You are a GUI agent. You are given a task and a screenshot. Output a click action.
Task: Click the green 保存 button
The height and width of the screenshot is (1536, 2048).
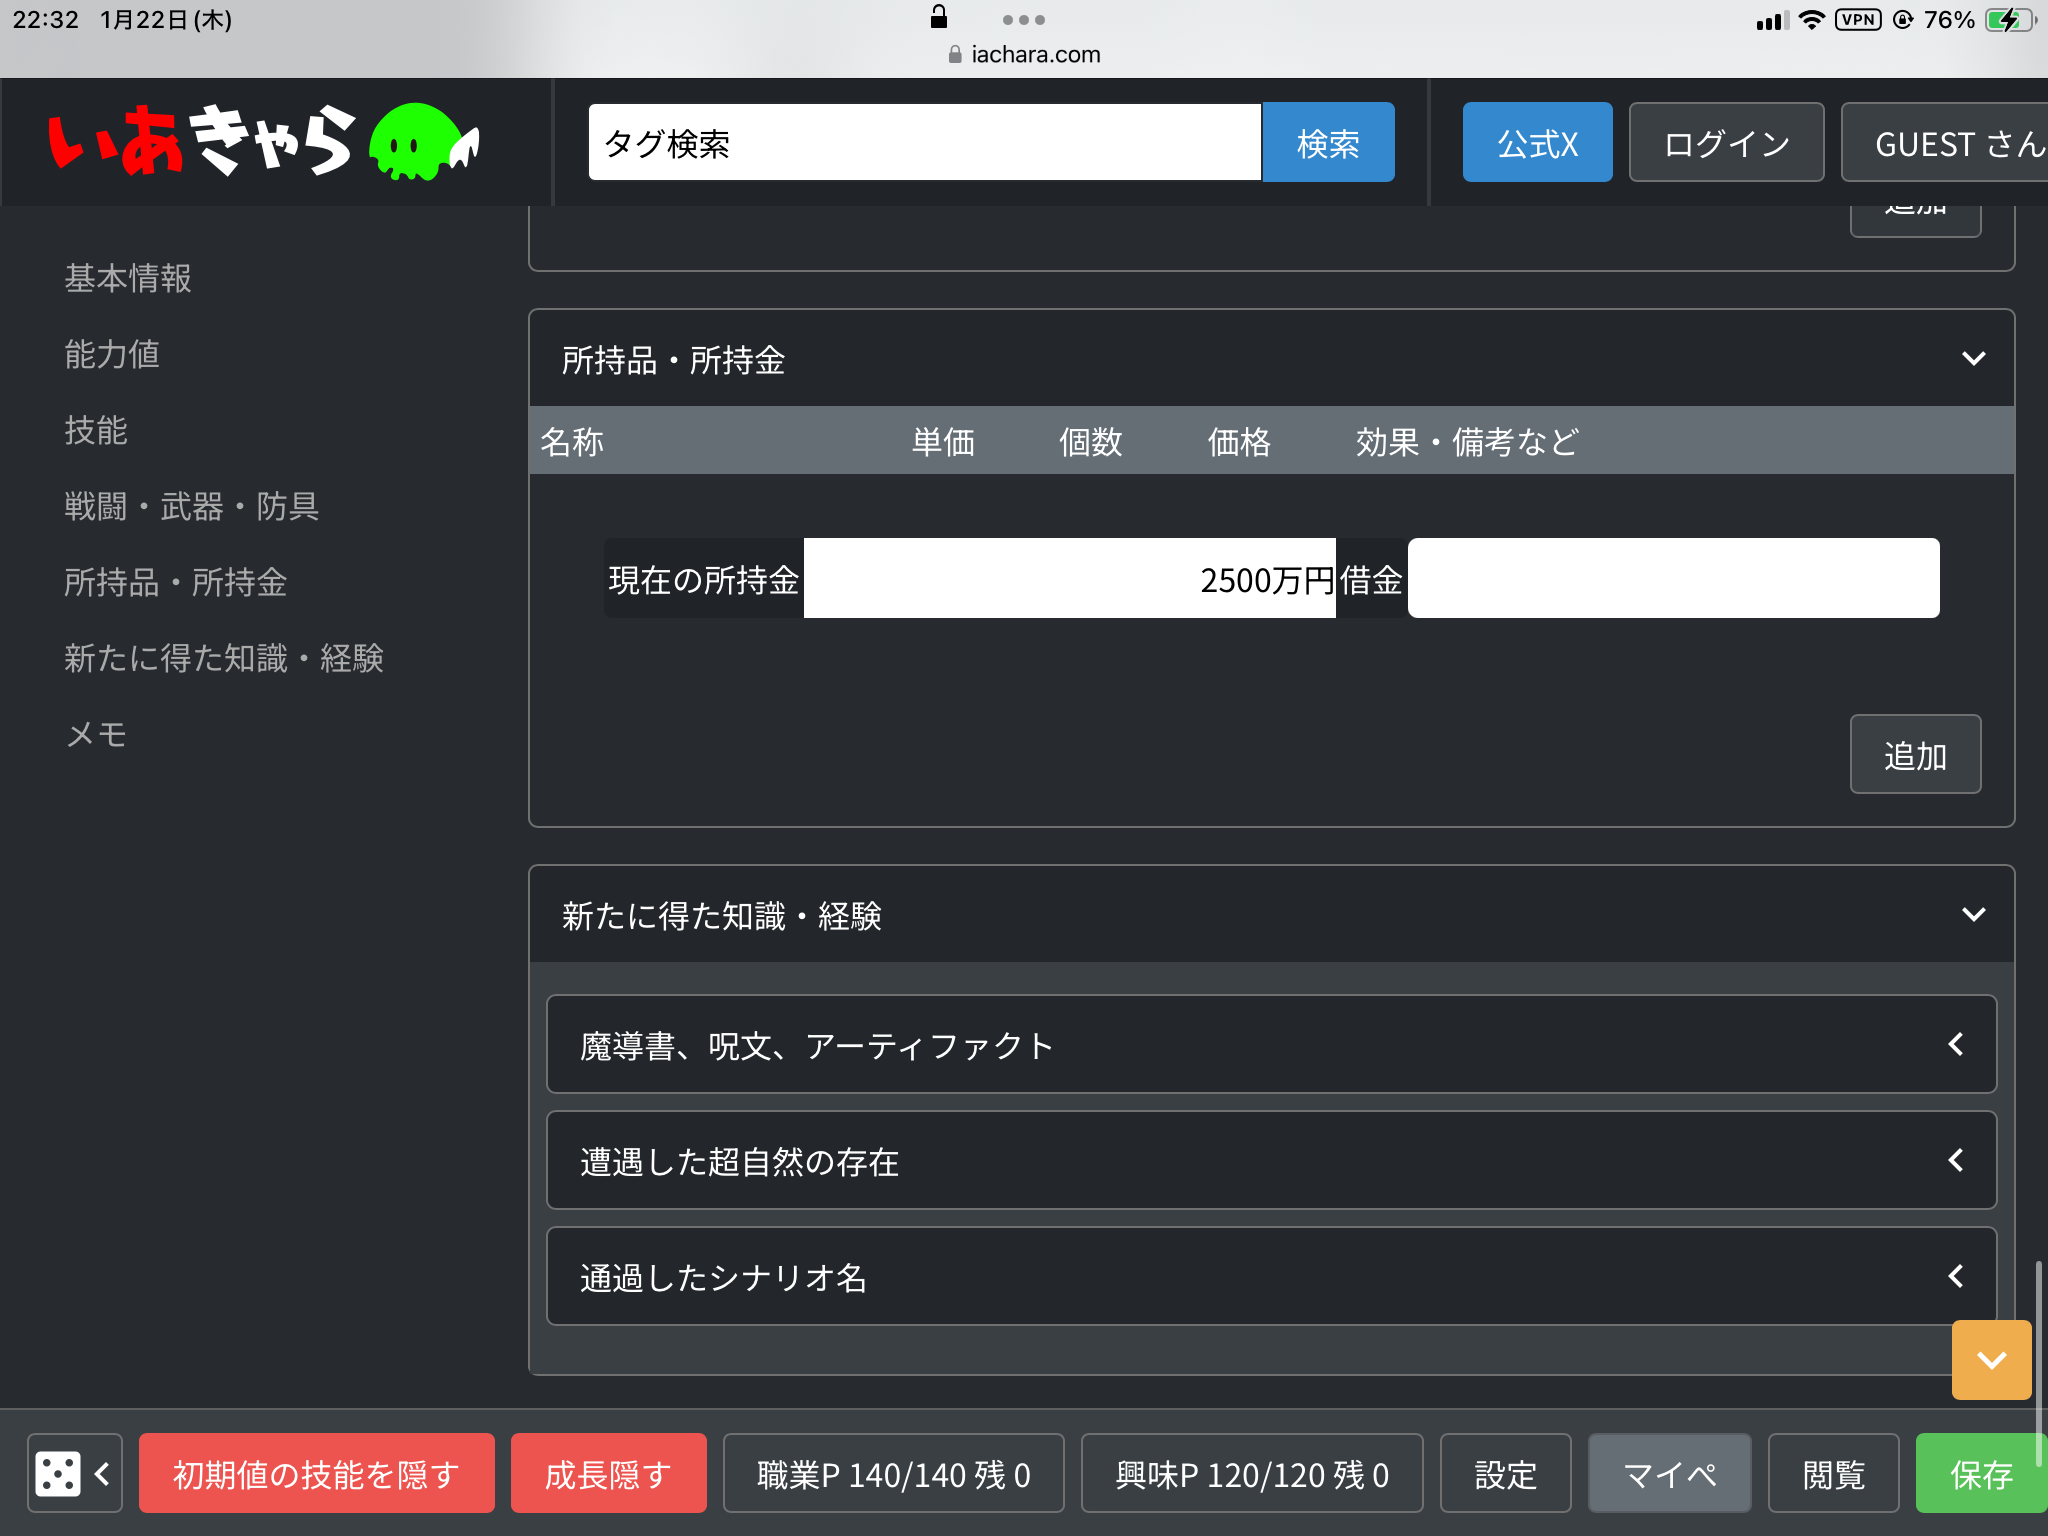1980,1473
